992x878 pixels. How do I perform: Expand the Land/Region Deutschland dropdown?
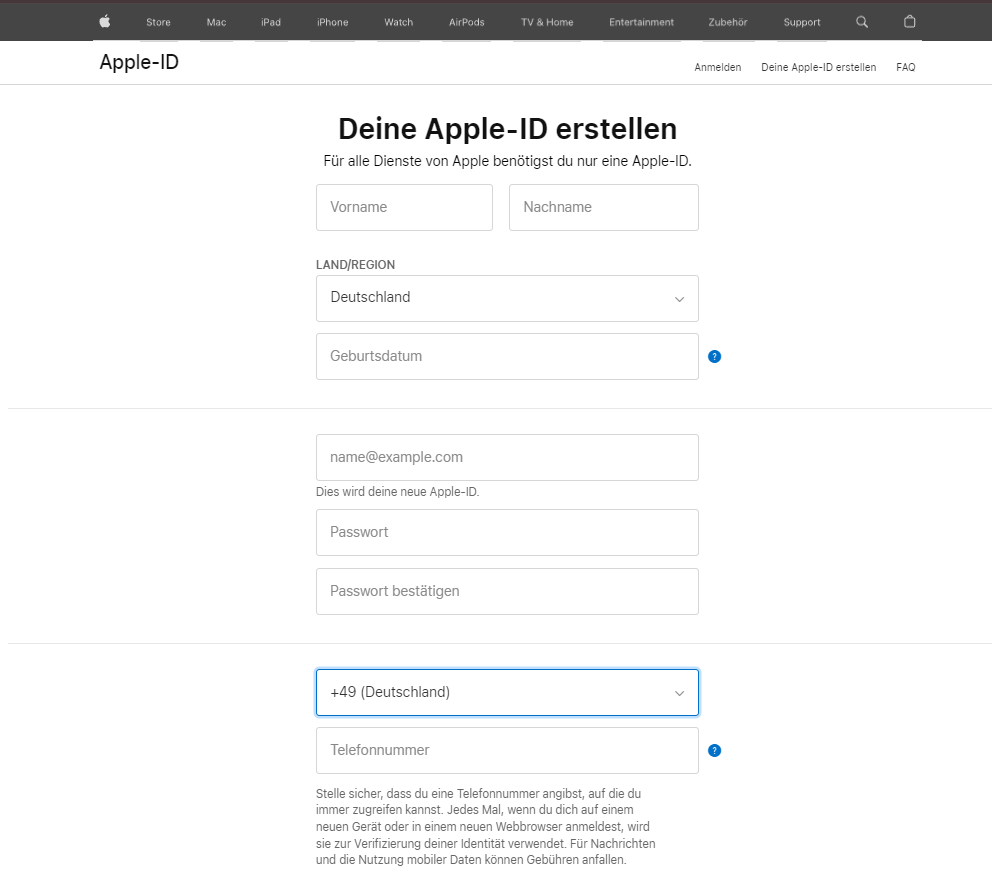pos(507,298)
